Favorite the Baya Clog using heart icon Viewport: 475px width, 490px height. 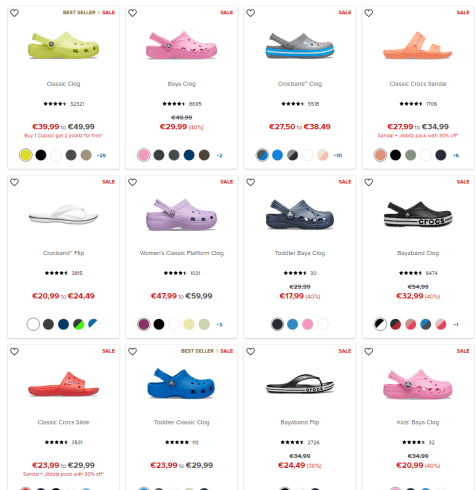[x=132, y=13]
